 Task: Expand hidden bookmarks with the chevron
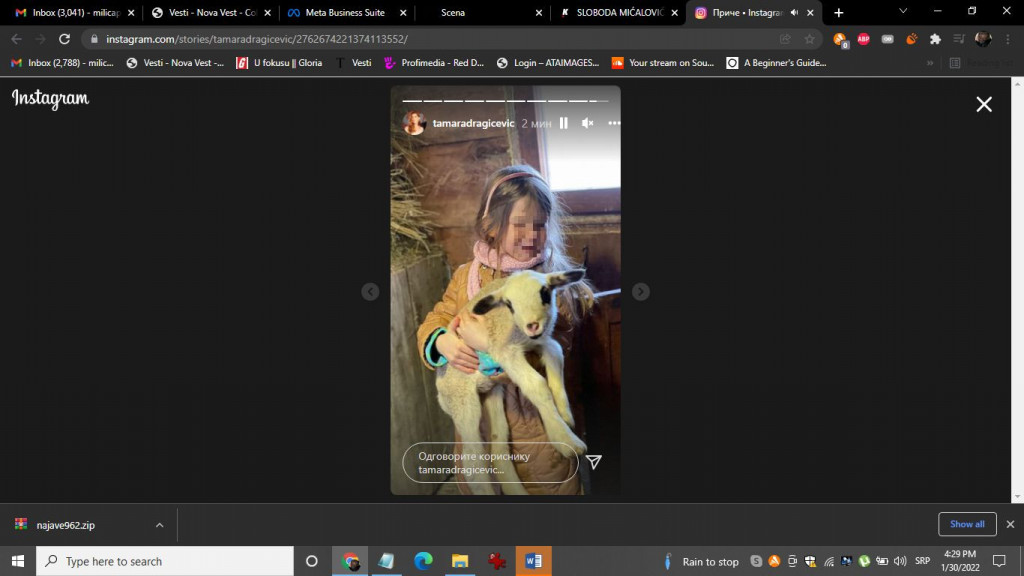930,62
